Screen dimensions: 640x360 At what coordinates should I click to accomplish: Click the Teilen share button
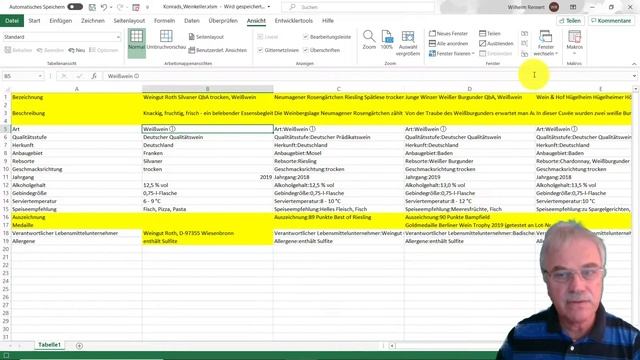570,20
